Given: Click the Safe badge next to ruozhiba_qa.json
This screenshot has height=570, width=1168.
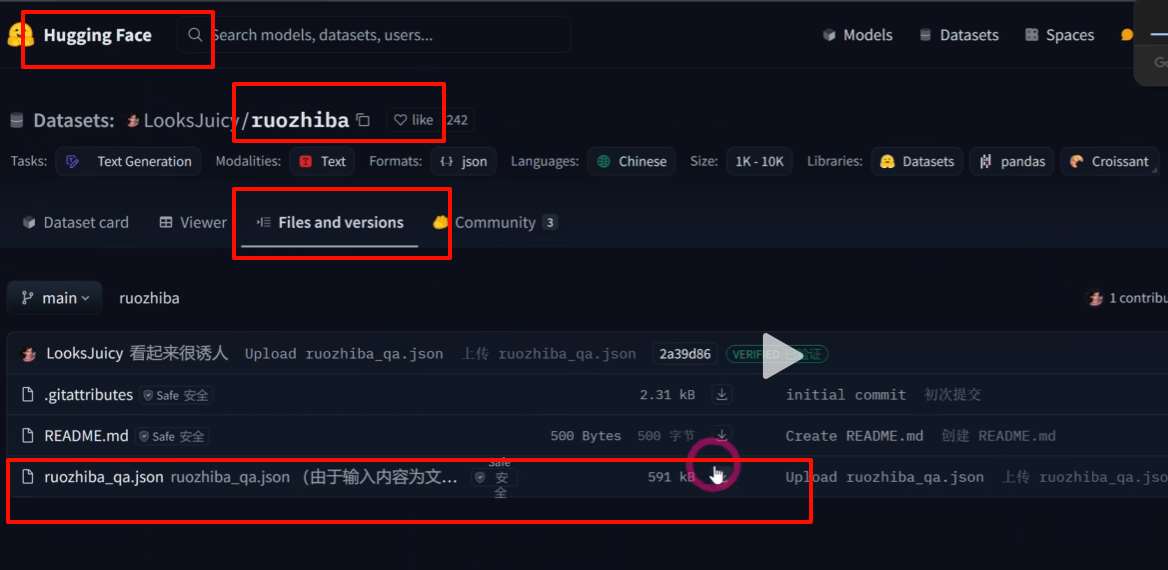Looking at the screenshot, I should click(x=494, y=477).
